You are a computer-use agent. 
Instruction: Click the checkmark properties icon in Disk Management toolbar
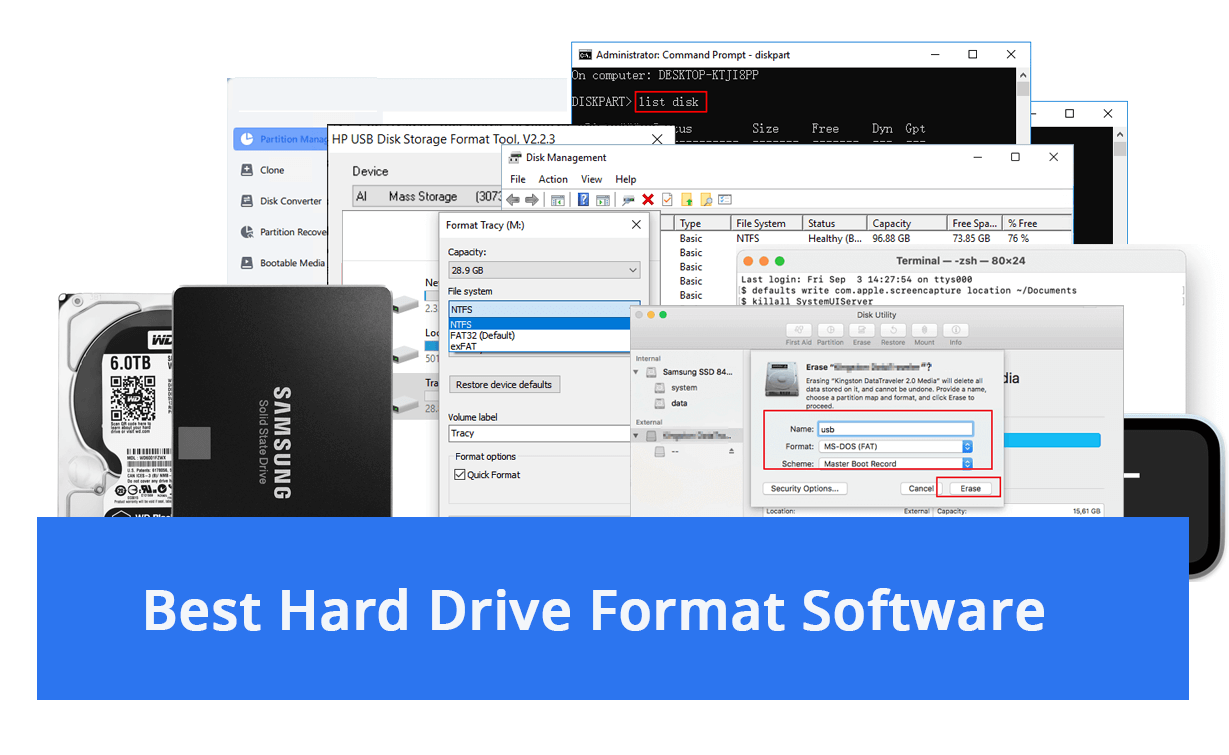pyautogui.click(x=667, y=200)
